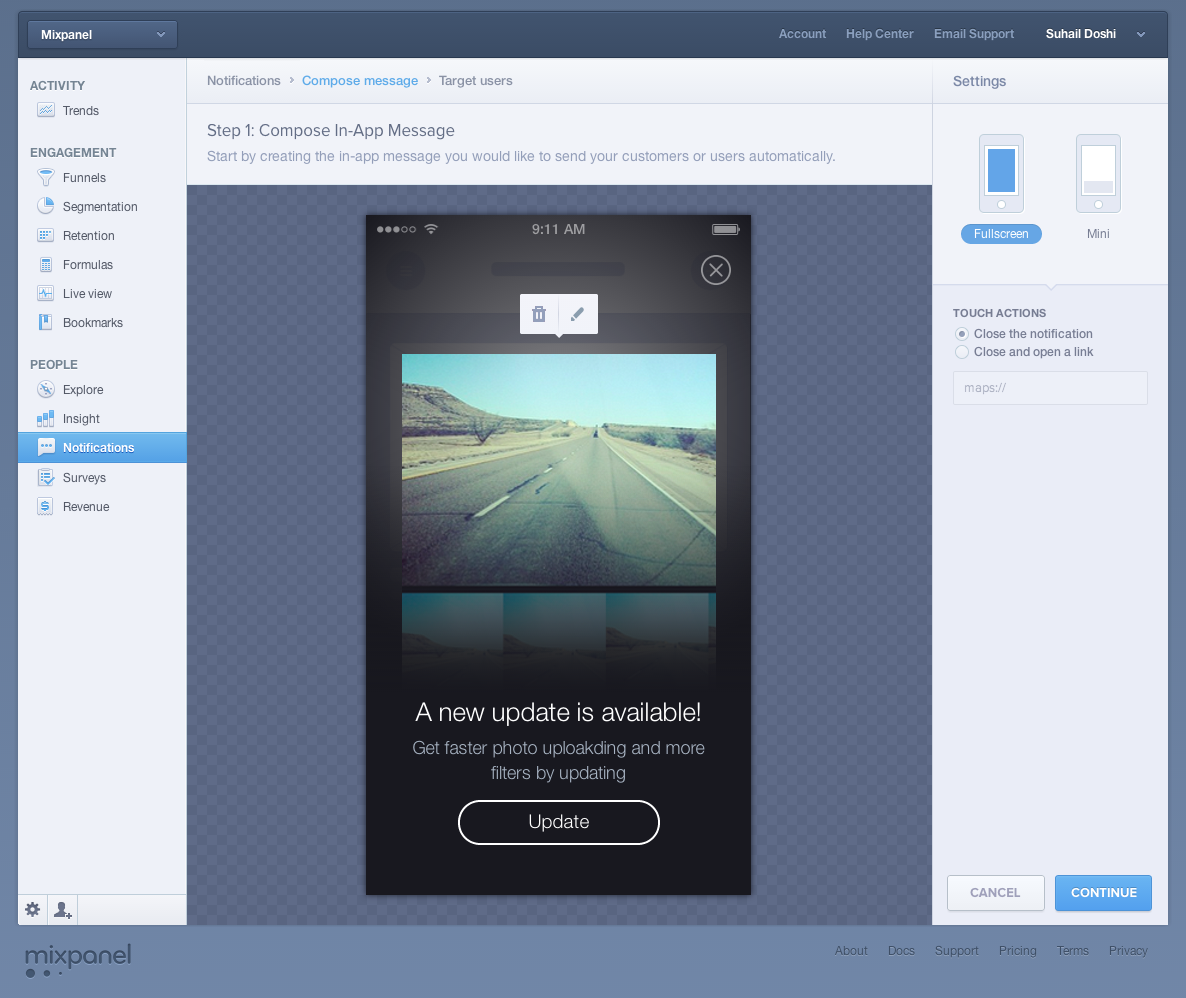Open the Mixpanel project dropdown
The width and height of the screenshot is (1186, 998).
tap(102, 35)
